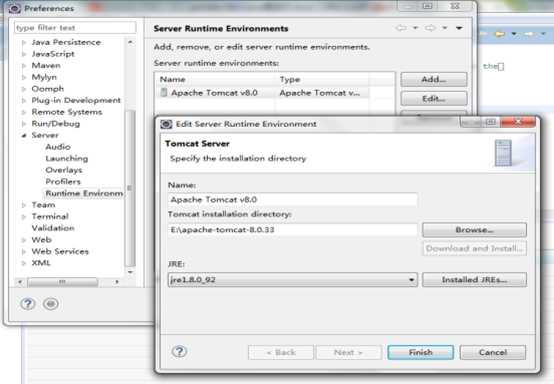Select Launching under Server preferences
The width and height of the screenshot is (554, 384).
[67, 158]
